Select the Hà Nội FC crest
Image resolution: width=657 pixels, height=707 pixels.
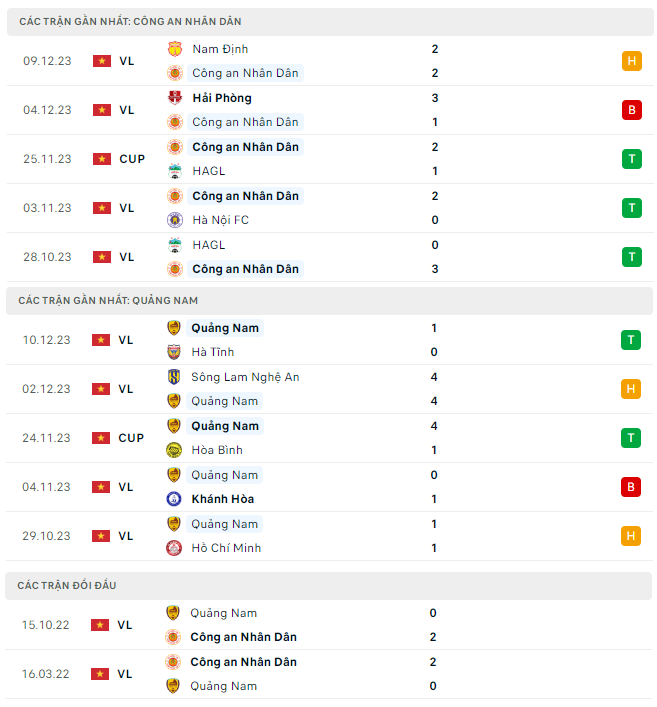[174, 220]
